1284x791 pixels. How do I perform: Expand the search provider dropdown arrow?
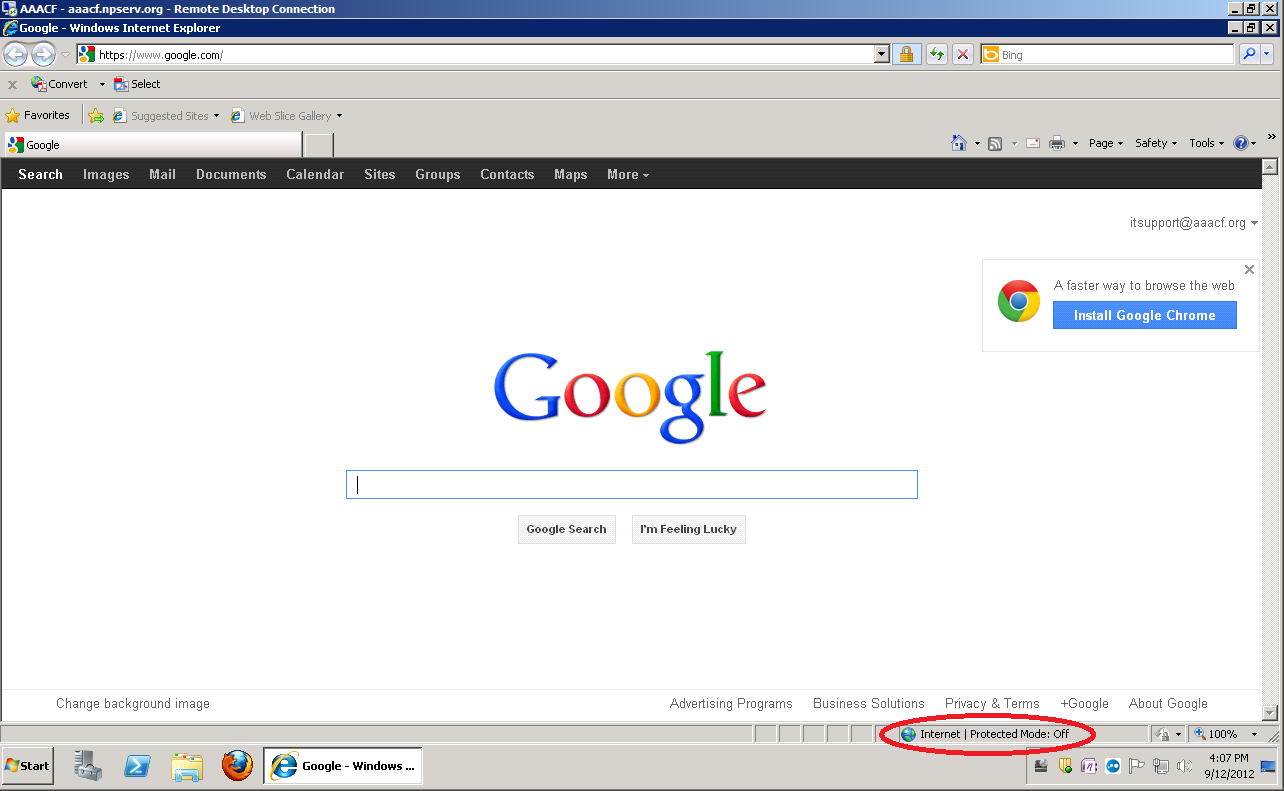click(x=1269, y=54)
